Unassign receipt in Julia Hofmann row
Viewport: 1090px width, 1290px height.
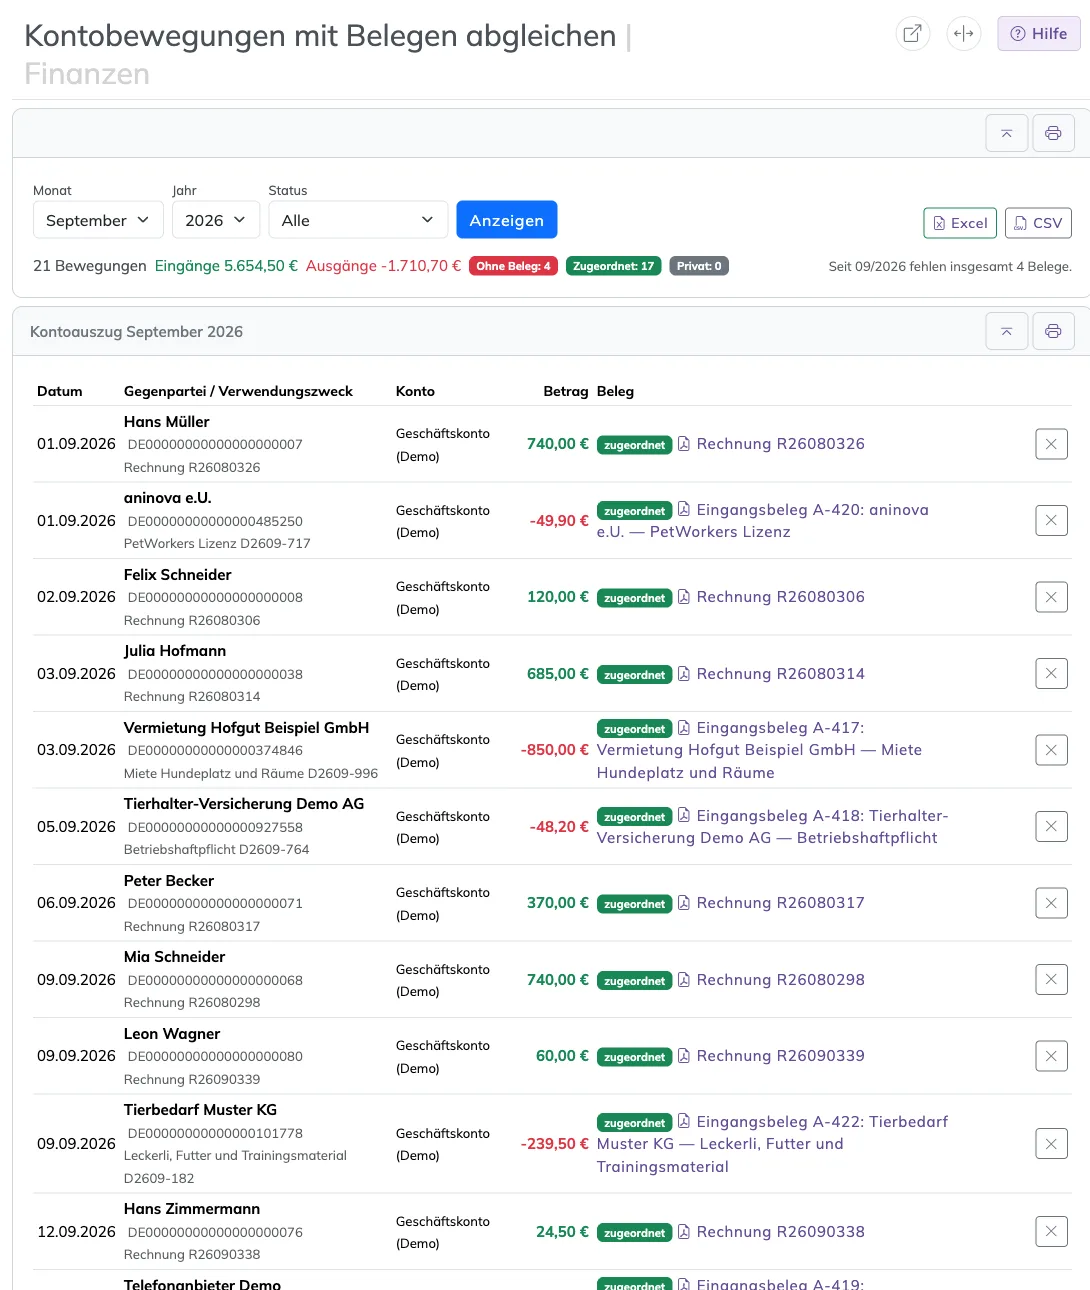[x=1051, y=674]
